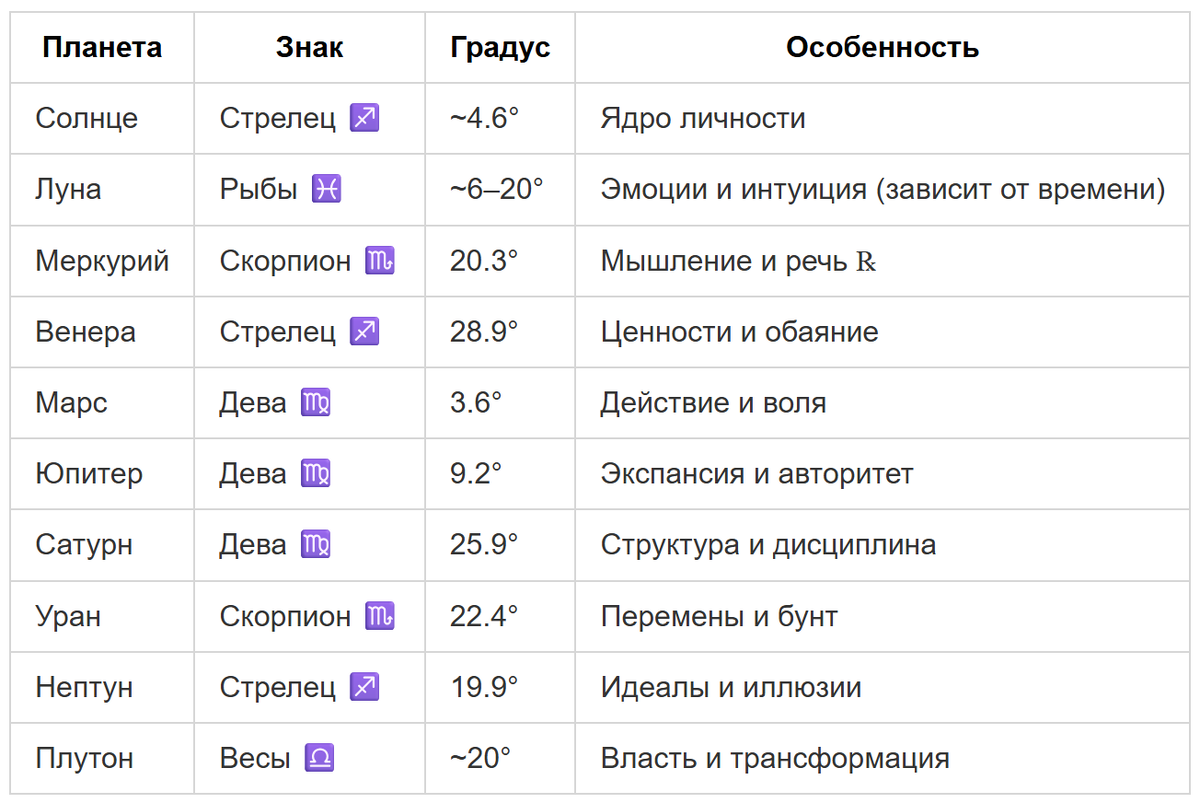This screenshot has height=803, width=1200.
Task: Select the Луна planet name cell
Action: click(x=102, y=190)
